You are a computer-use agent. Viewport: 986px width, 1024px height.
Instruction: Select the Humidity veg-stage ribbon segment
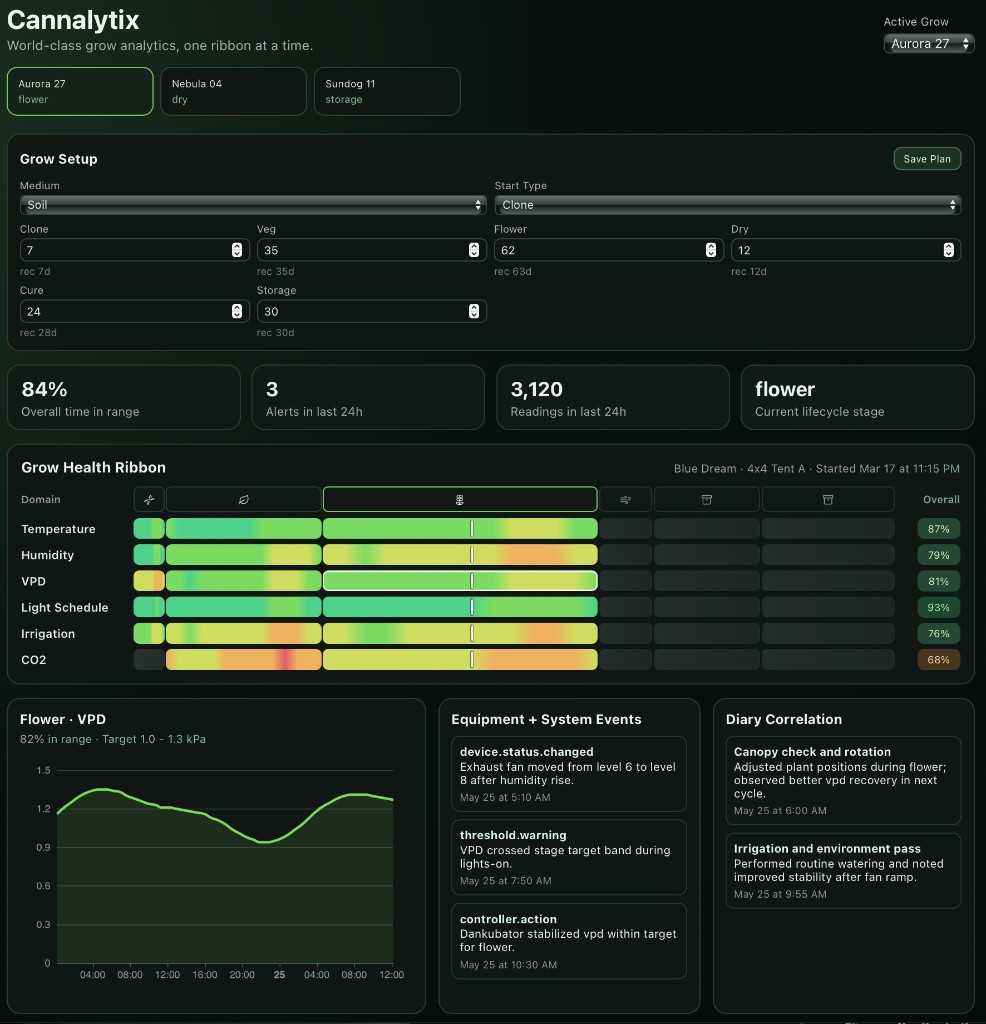(244, 554)
